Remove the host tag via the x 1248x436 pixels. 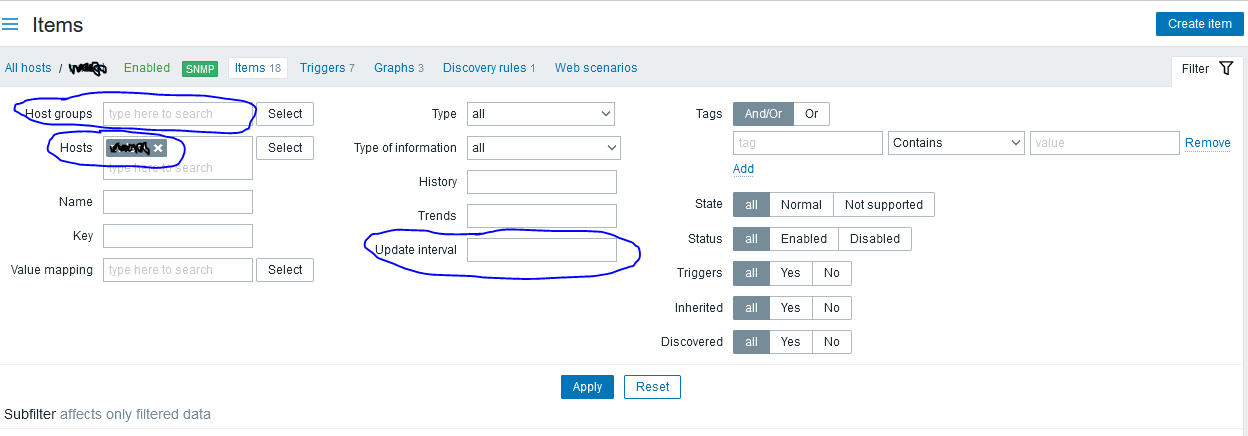point(158,148)
